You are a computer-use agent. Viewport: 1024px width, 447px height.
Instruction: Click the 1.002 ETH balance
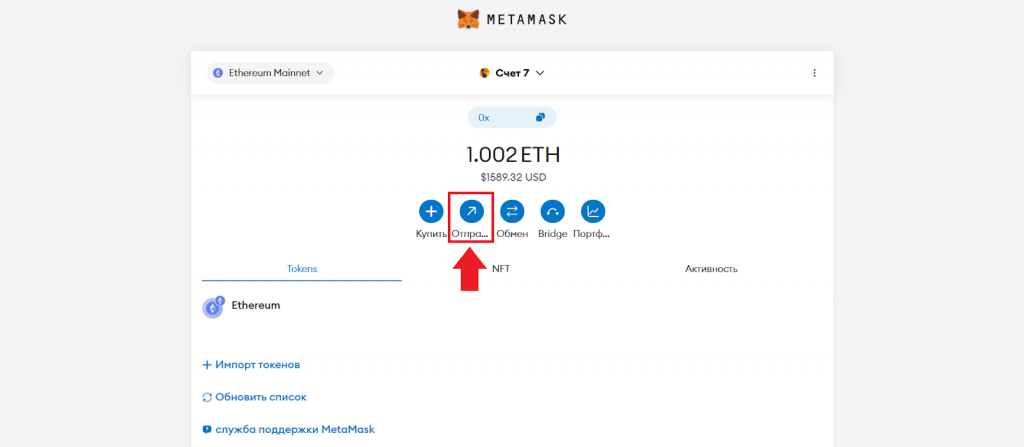coord(513,155)
